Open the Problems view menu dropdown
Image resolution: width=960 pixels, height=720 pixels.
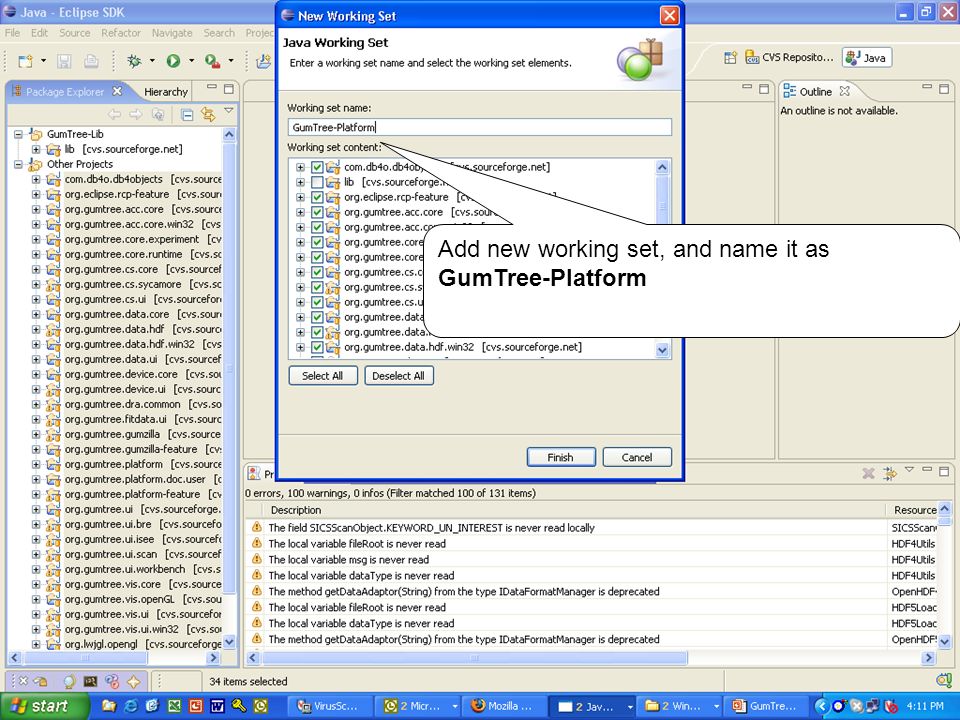tap(909, 470)
